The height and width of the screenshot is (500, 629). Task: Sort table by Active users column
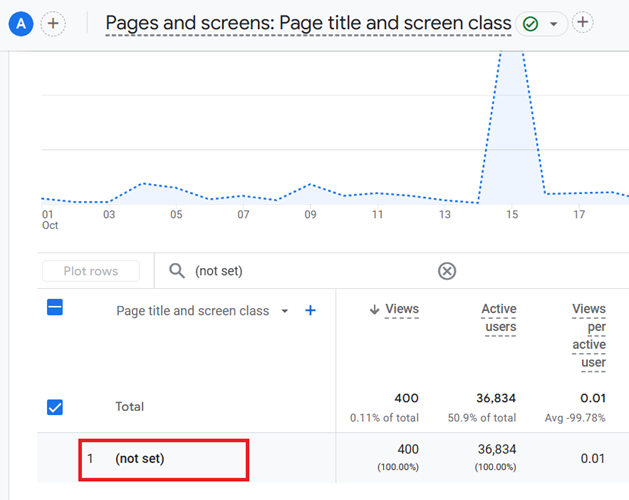click(x=498, y=318)
